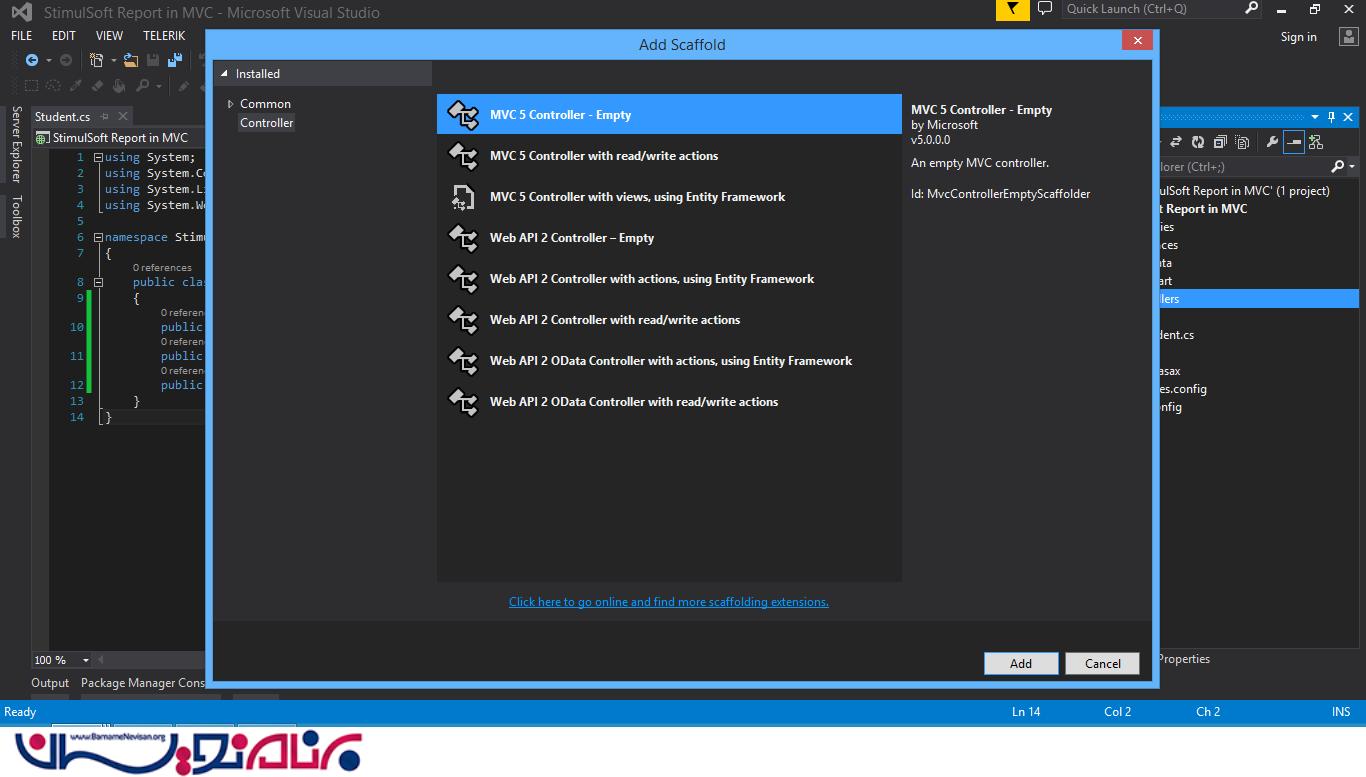The image size is (1366, 777).
Task: Click the Navigate Backward arrow icon
Action: pyautogui.click(x=32, y=60)
